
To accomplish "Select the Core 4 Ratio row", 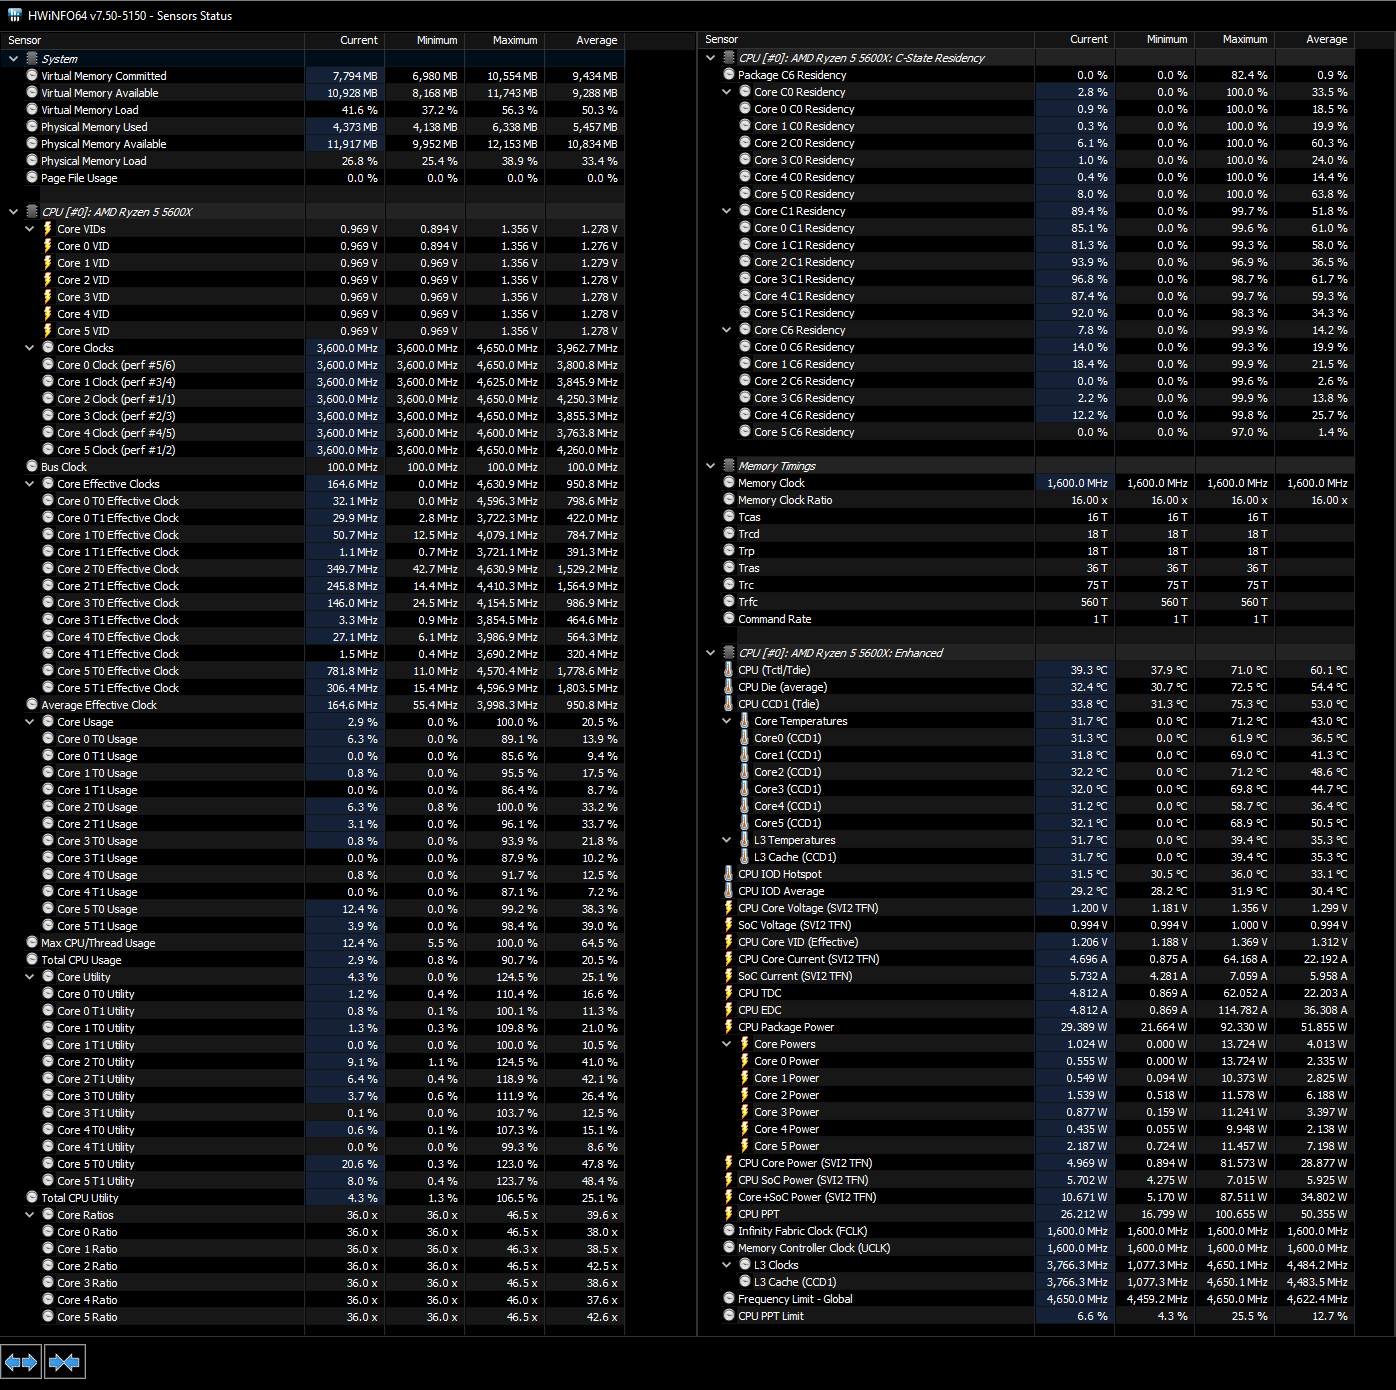I will tap(313, 1300).
